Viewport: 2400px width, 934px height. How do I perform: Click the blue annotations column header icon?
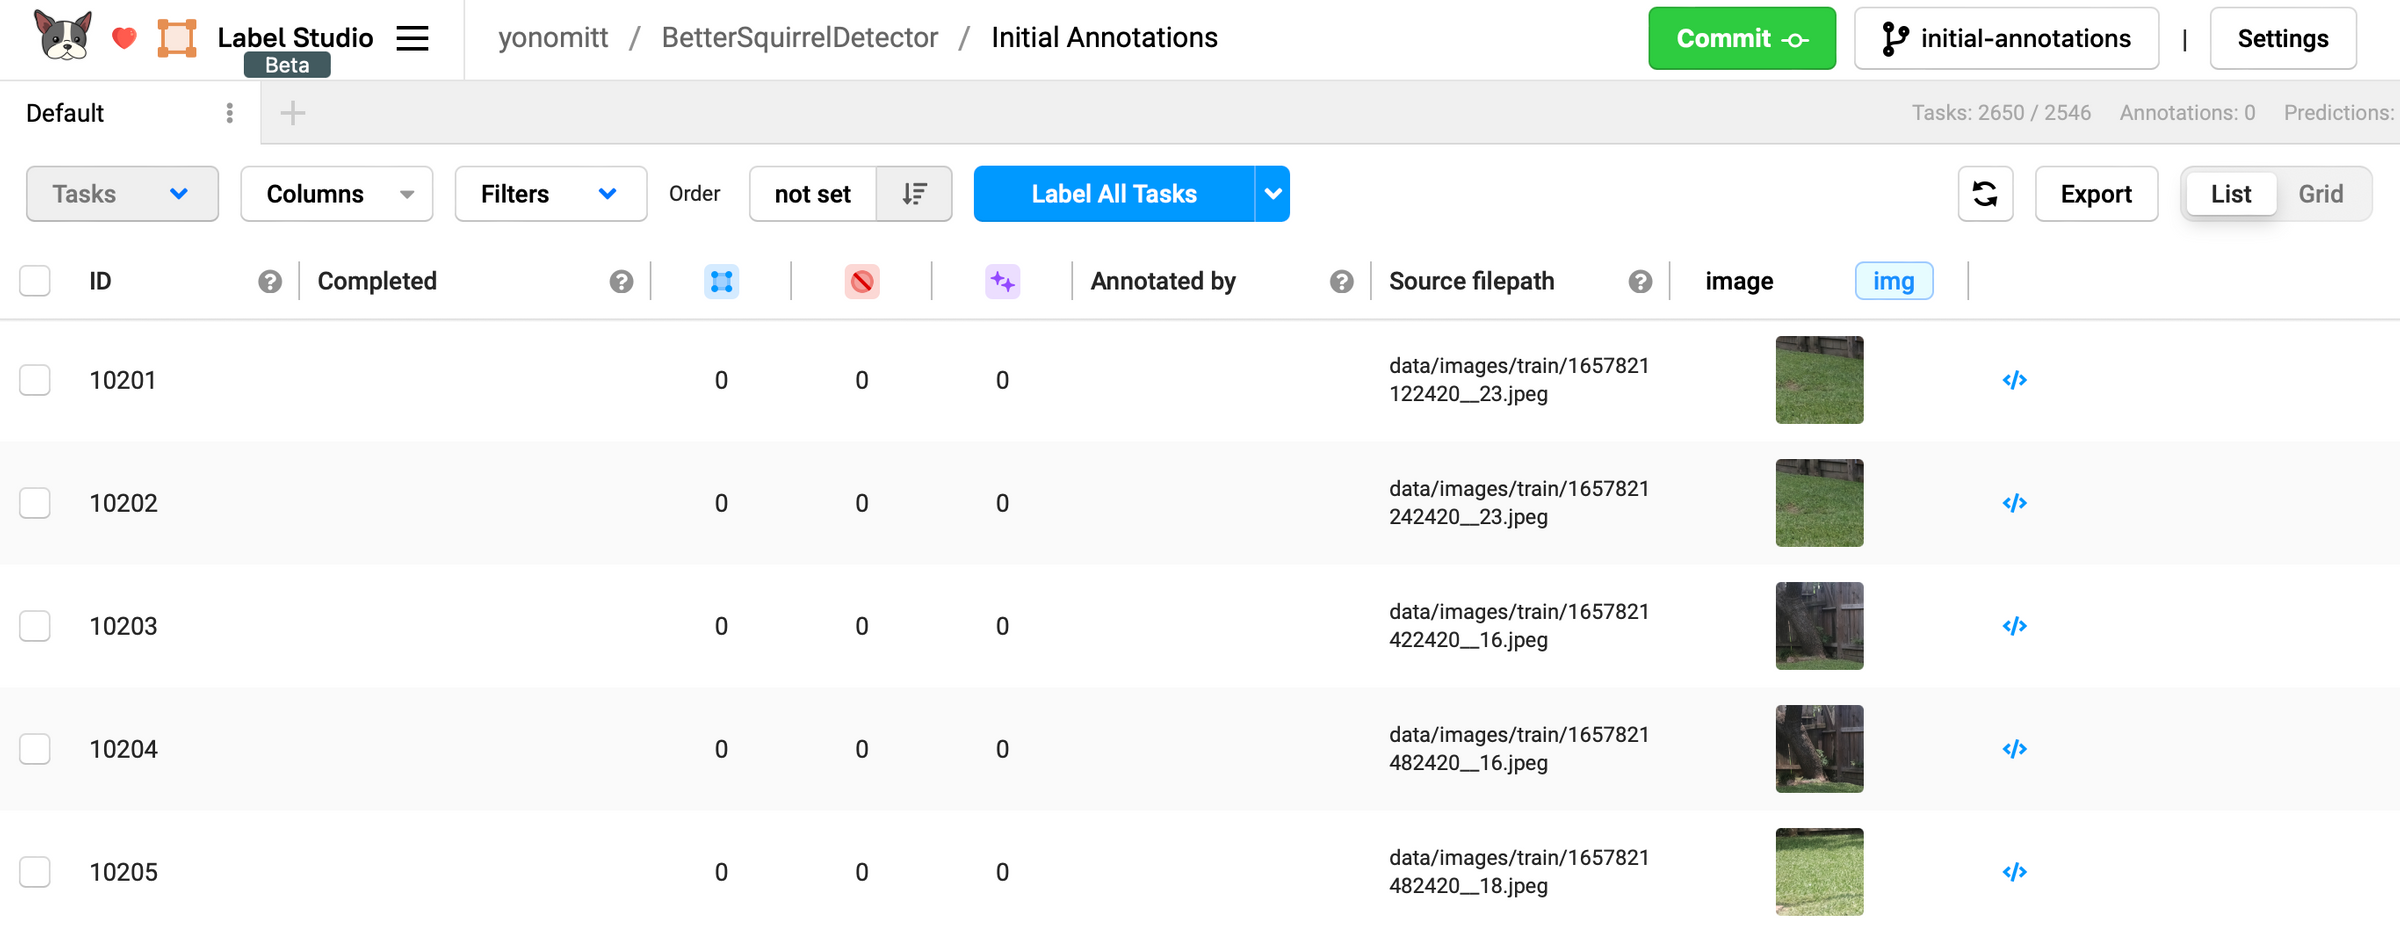721,281
